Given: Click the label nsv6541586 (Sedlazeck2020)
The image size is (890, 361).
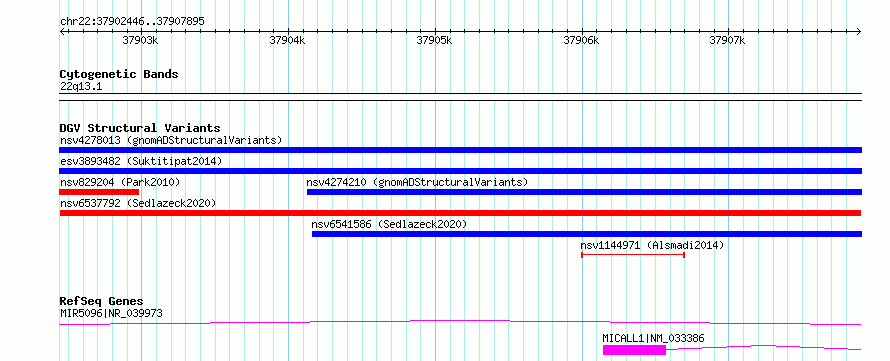Looking at the screenshot, I should (389, 224).
